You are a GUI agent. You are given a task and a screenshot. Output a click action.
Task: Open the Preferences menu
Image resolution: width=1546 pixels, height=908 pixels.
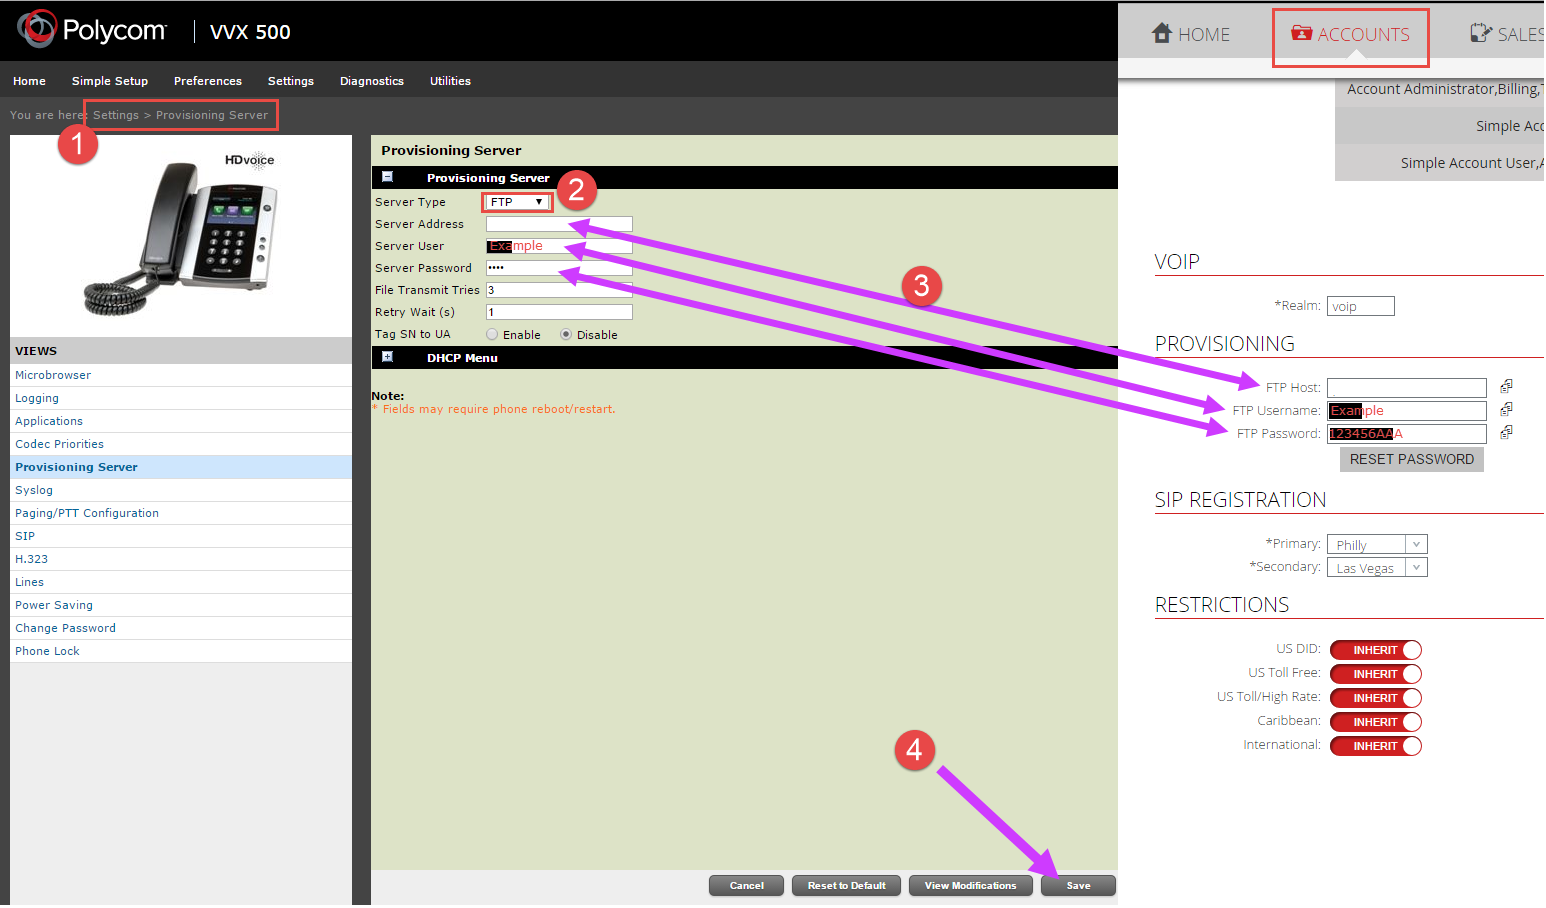point(208,81)
